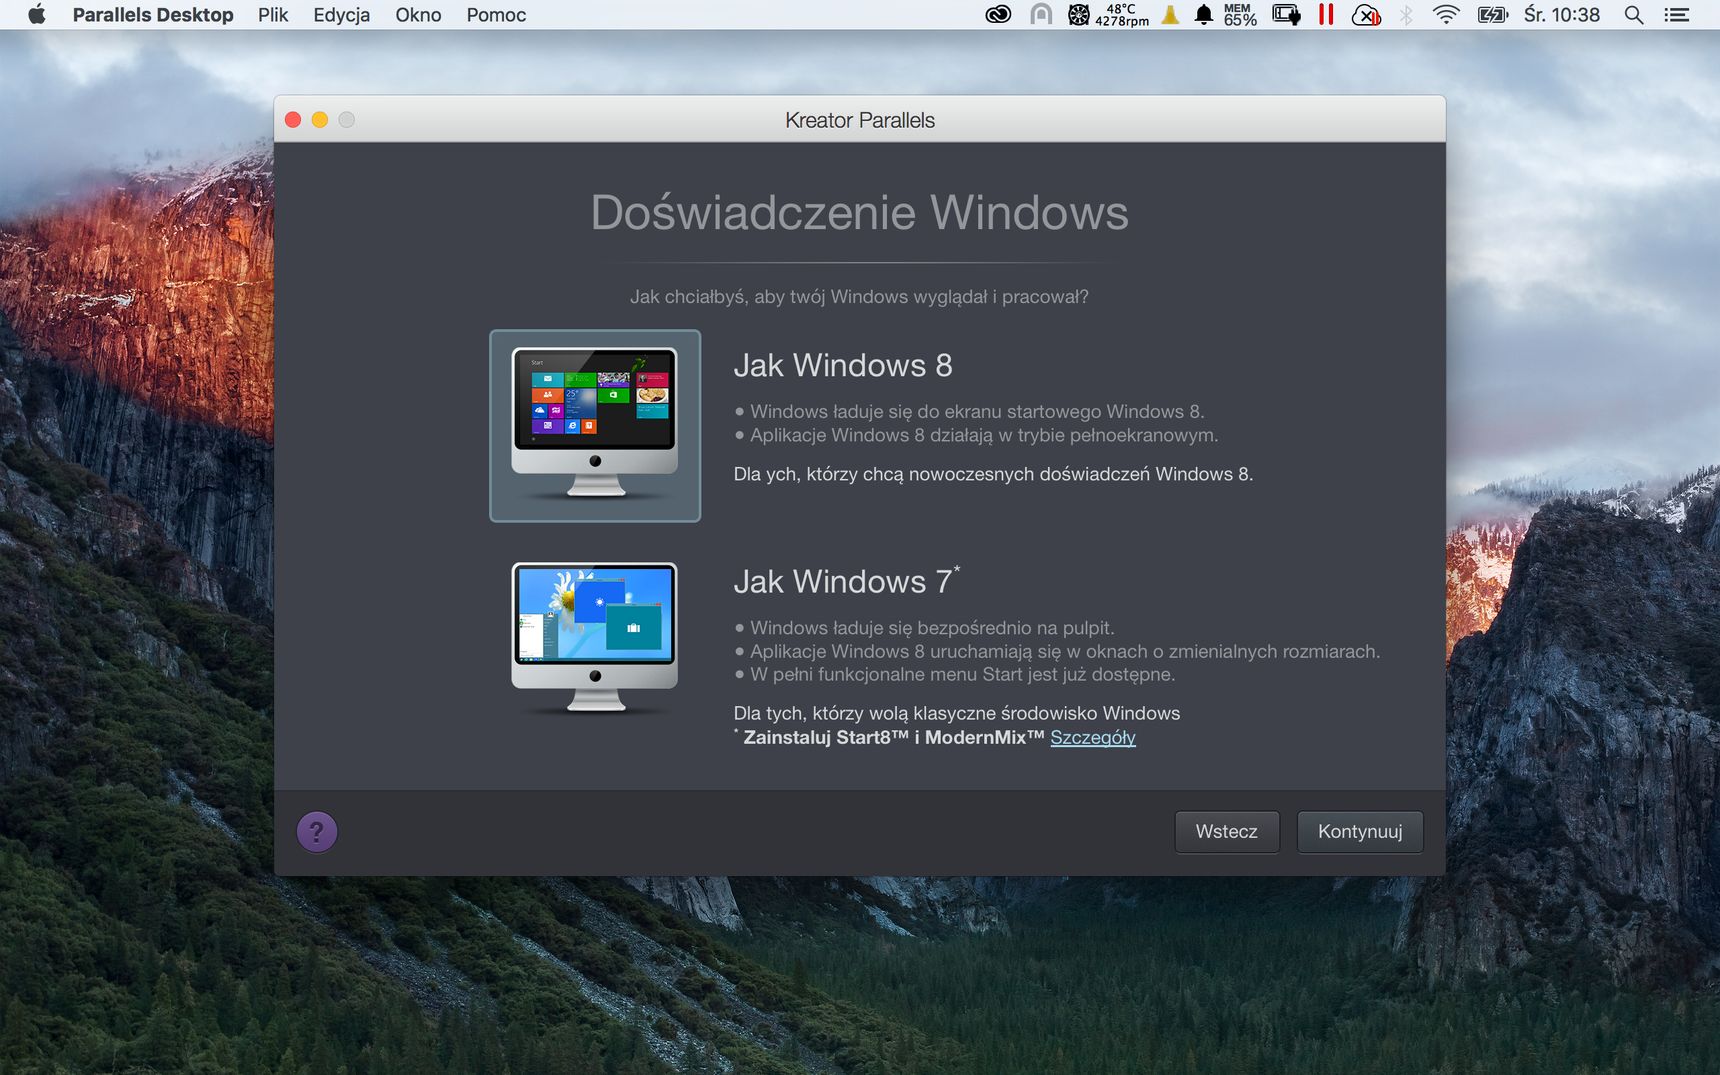Click the yellow cone menu bar icon
This screenshot has width=1720, height=1075.
pos(1170,15)
